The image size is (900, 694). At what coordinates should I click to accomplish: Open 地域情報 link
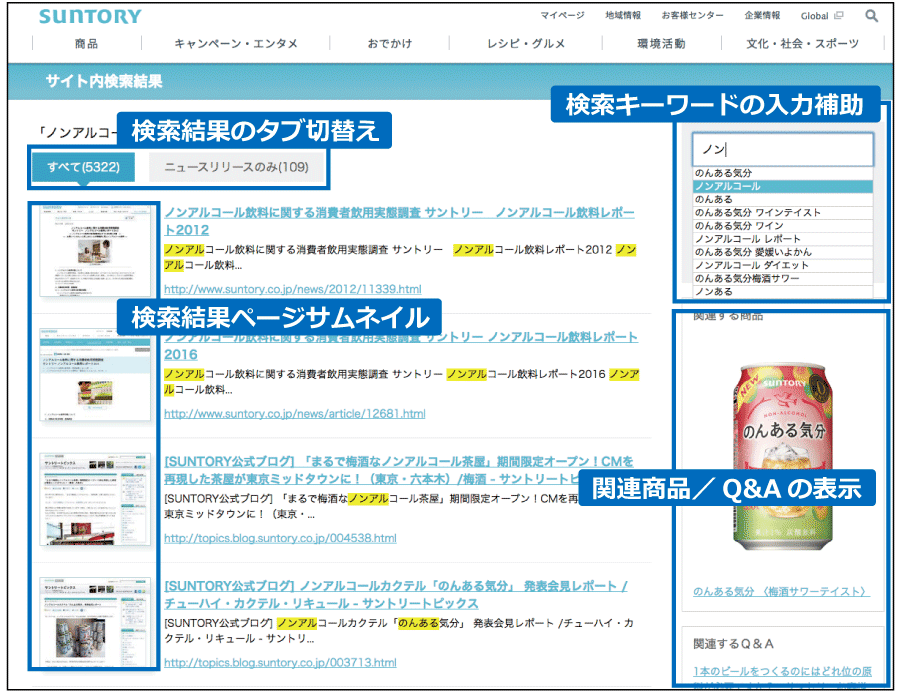point(623,15)
